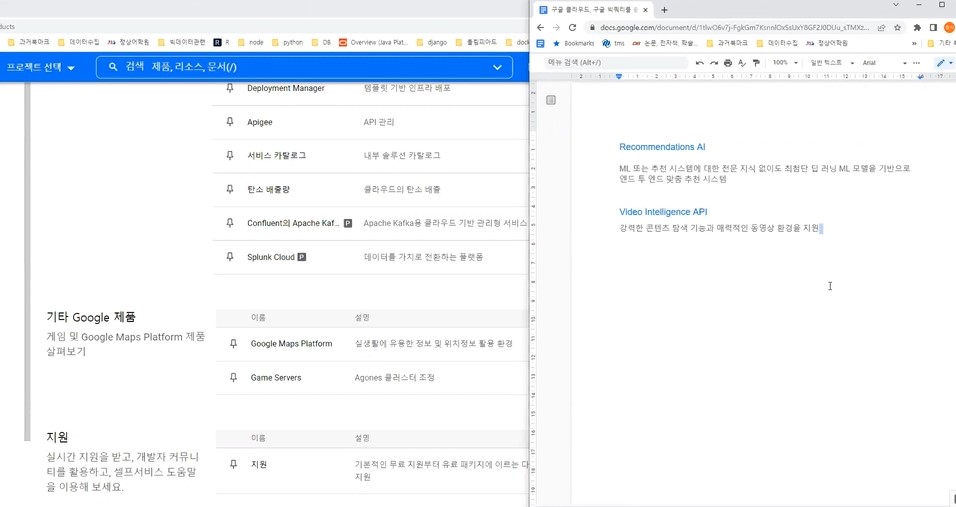Click the 기타 Google 제품 section heading

(91, 317)
